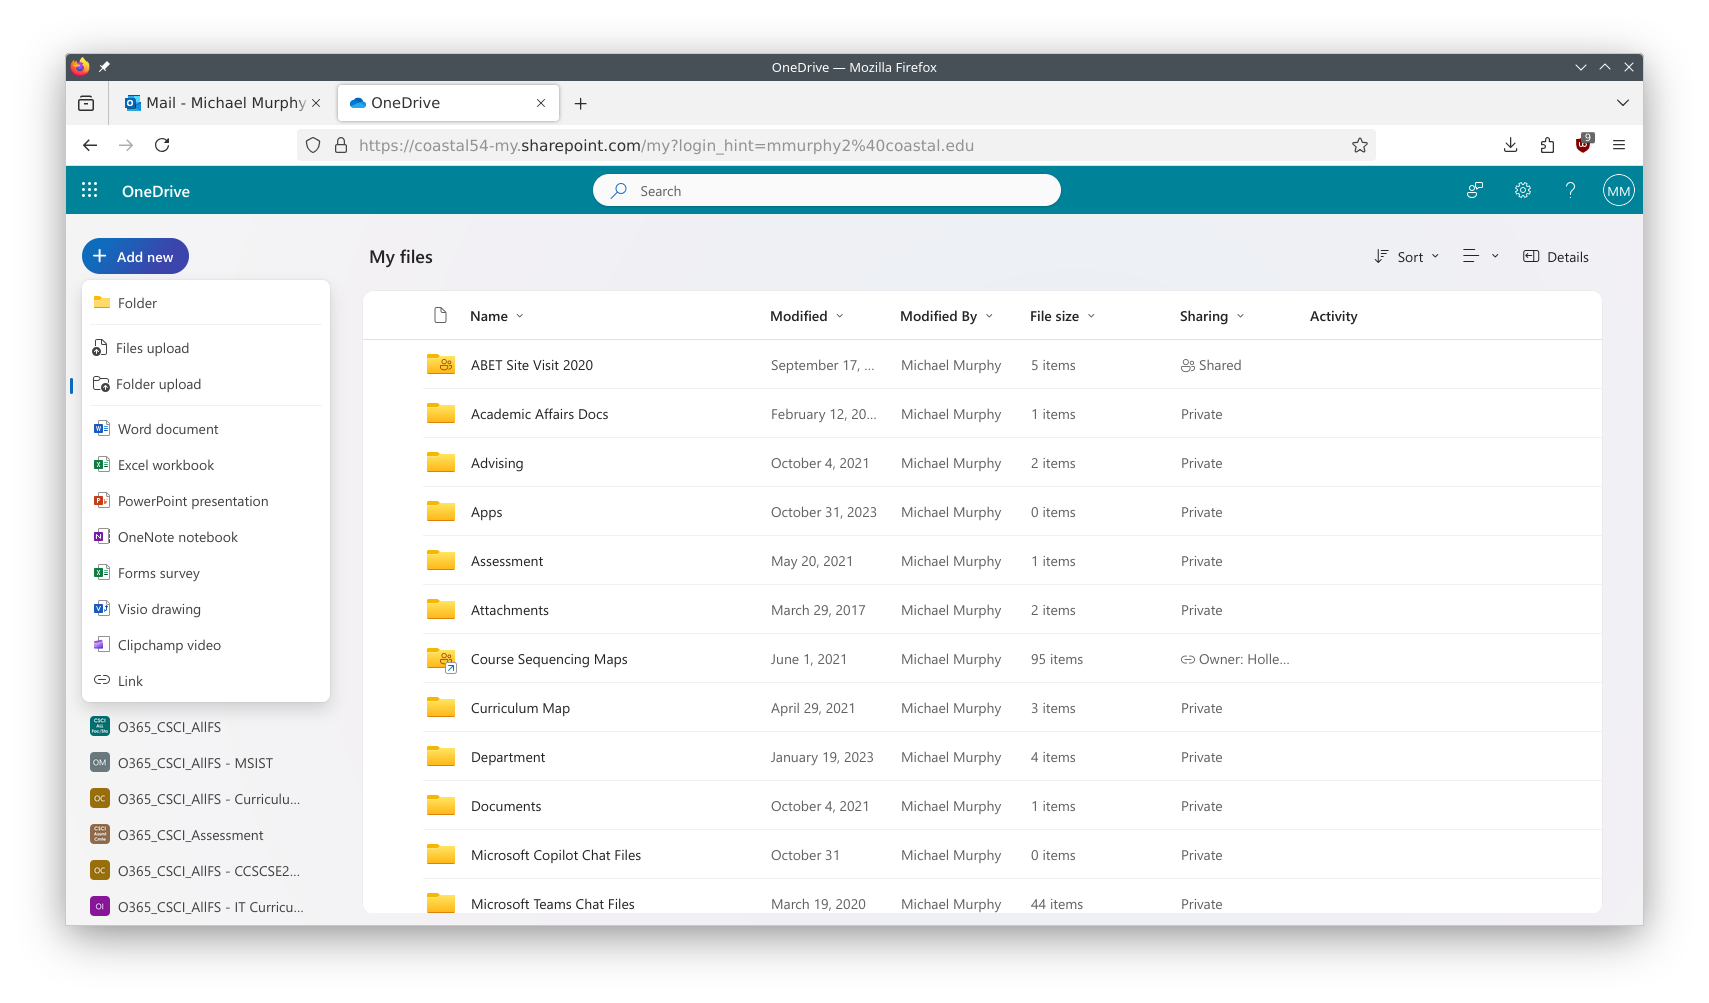Open Firefox downloads icon

(x=1510, y=145)
